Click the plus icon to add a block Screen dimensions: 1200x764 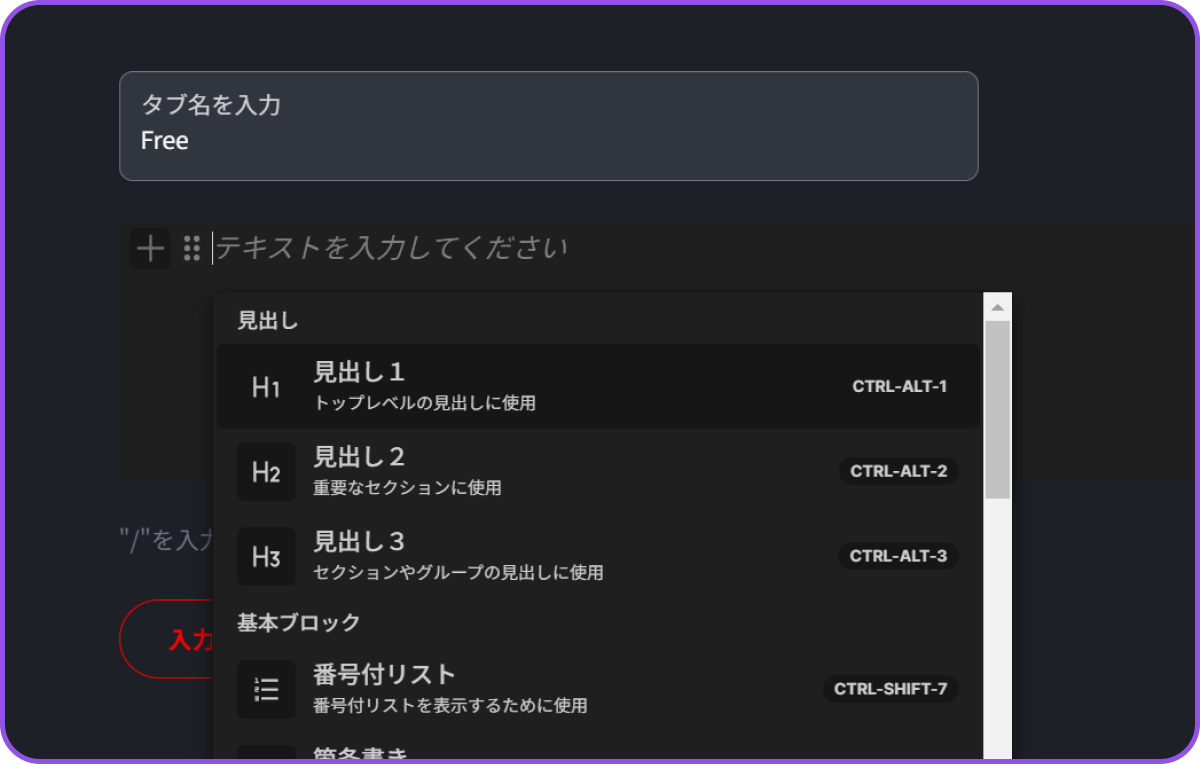pyautogui.click(x=150, y=248)
